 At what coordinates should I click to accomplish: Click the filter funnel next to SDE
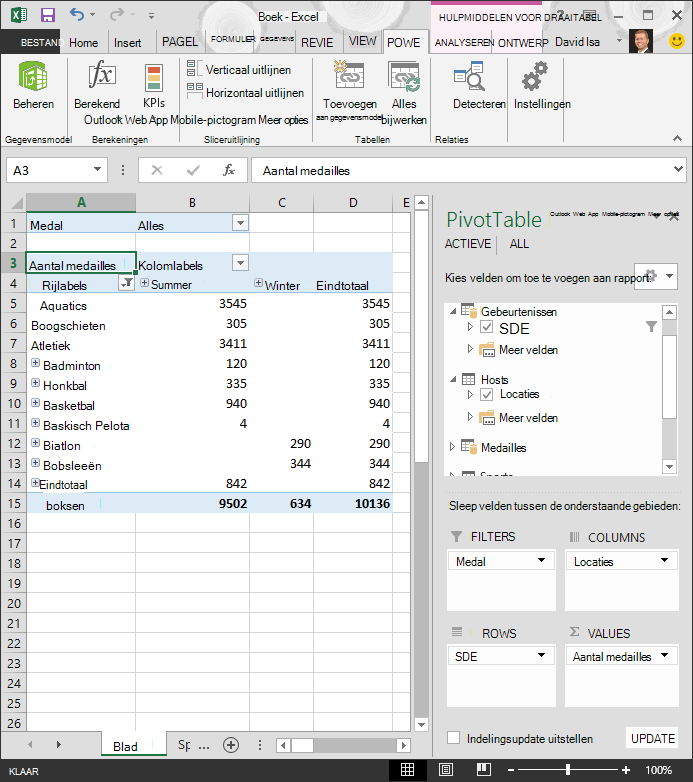[x=651, y=327]
